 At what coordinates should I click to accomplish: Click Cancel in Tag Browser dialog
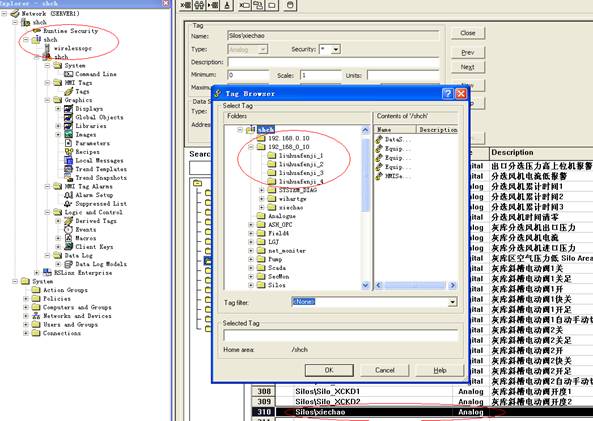pyautogui.click(x=385, y=370)
